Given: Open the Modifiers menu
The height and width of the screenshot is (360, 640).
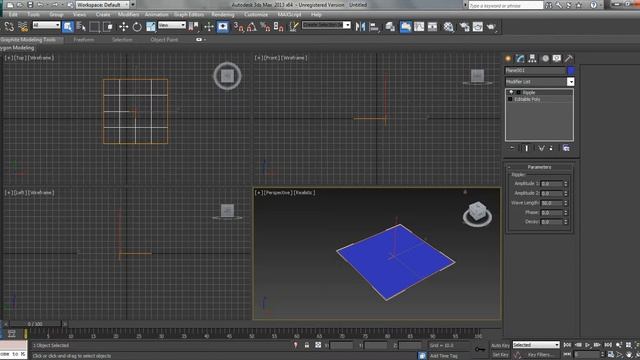Looking at the screenshot, I should (128, 15).
